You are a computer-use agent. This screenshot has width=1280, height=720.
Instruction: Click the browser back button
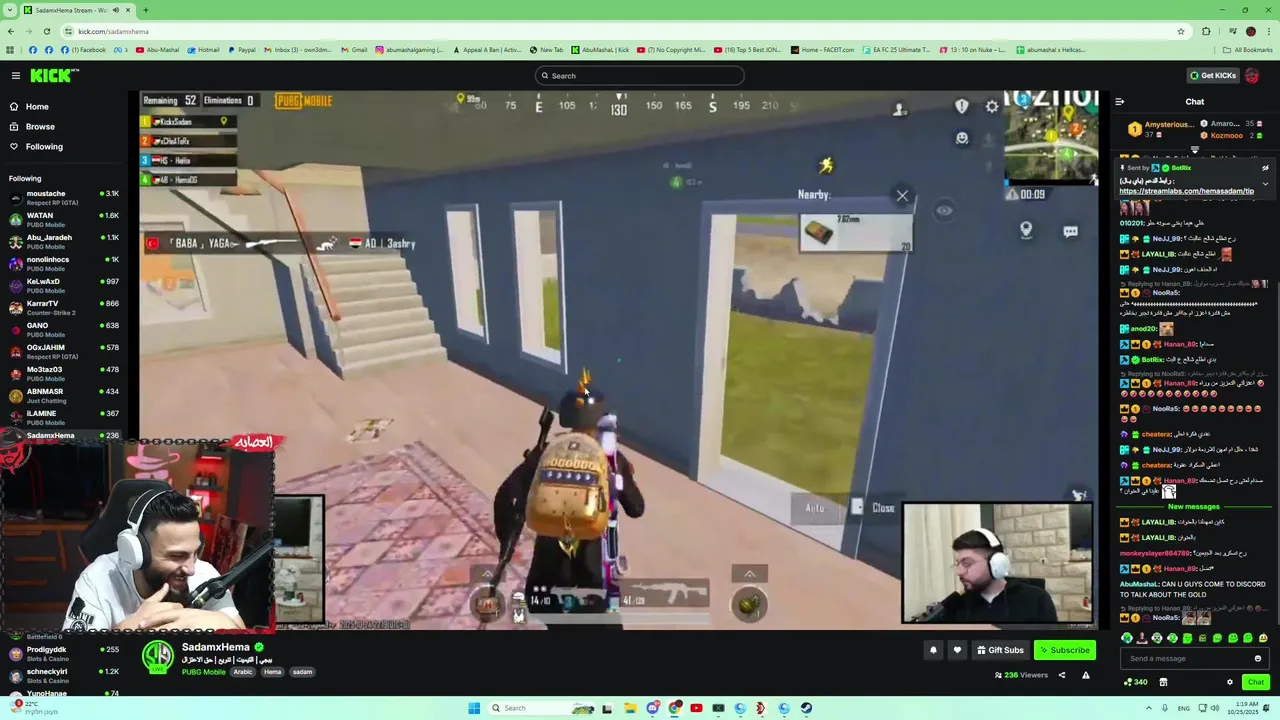coord(11,31)
